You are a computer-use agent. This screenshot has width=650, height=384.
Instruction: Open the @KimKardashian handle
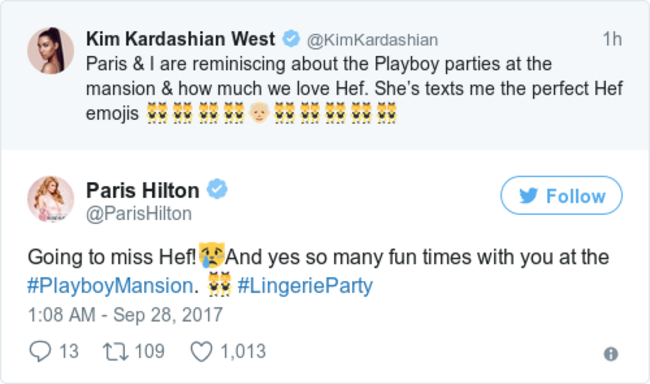coord(372,40)
